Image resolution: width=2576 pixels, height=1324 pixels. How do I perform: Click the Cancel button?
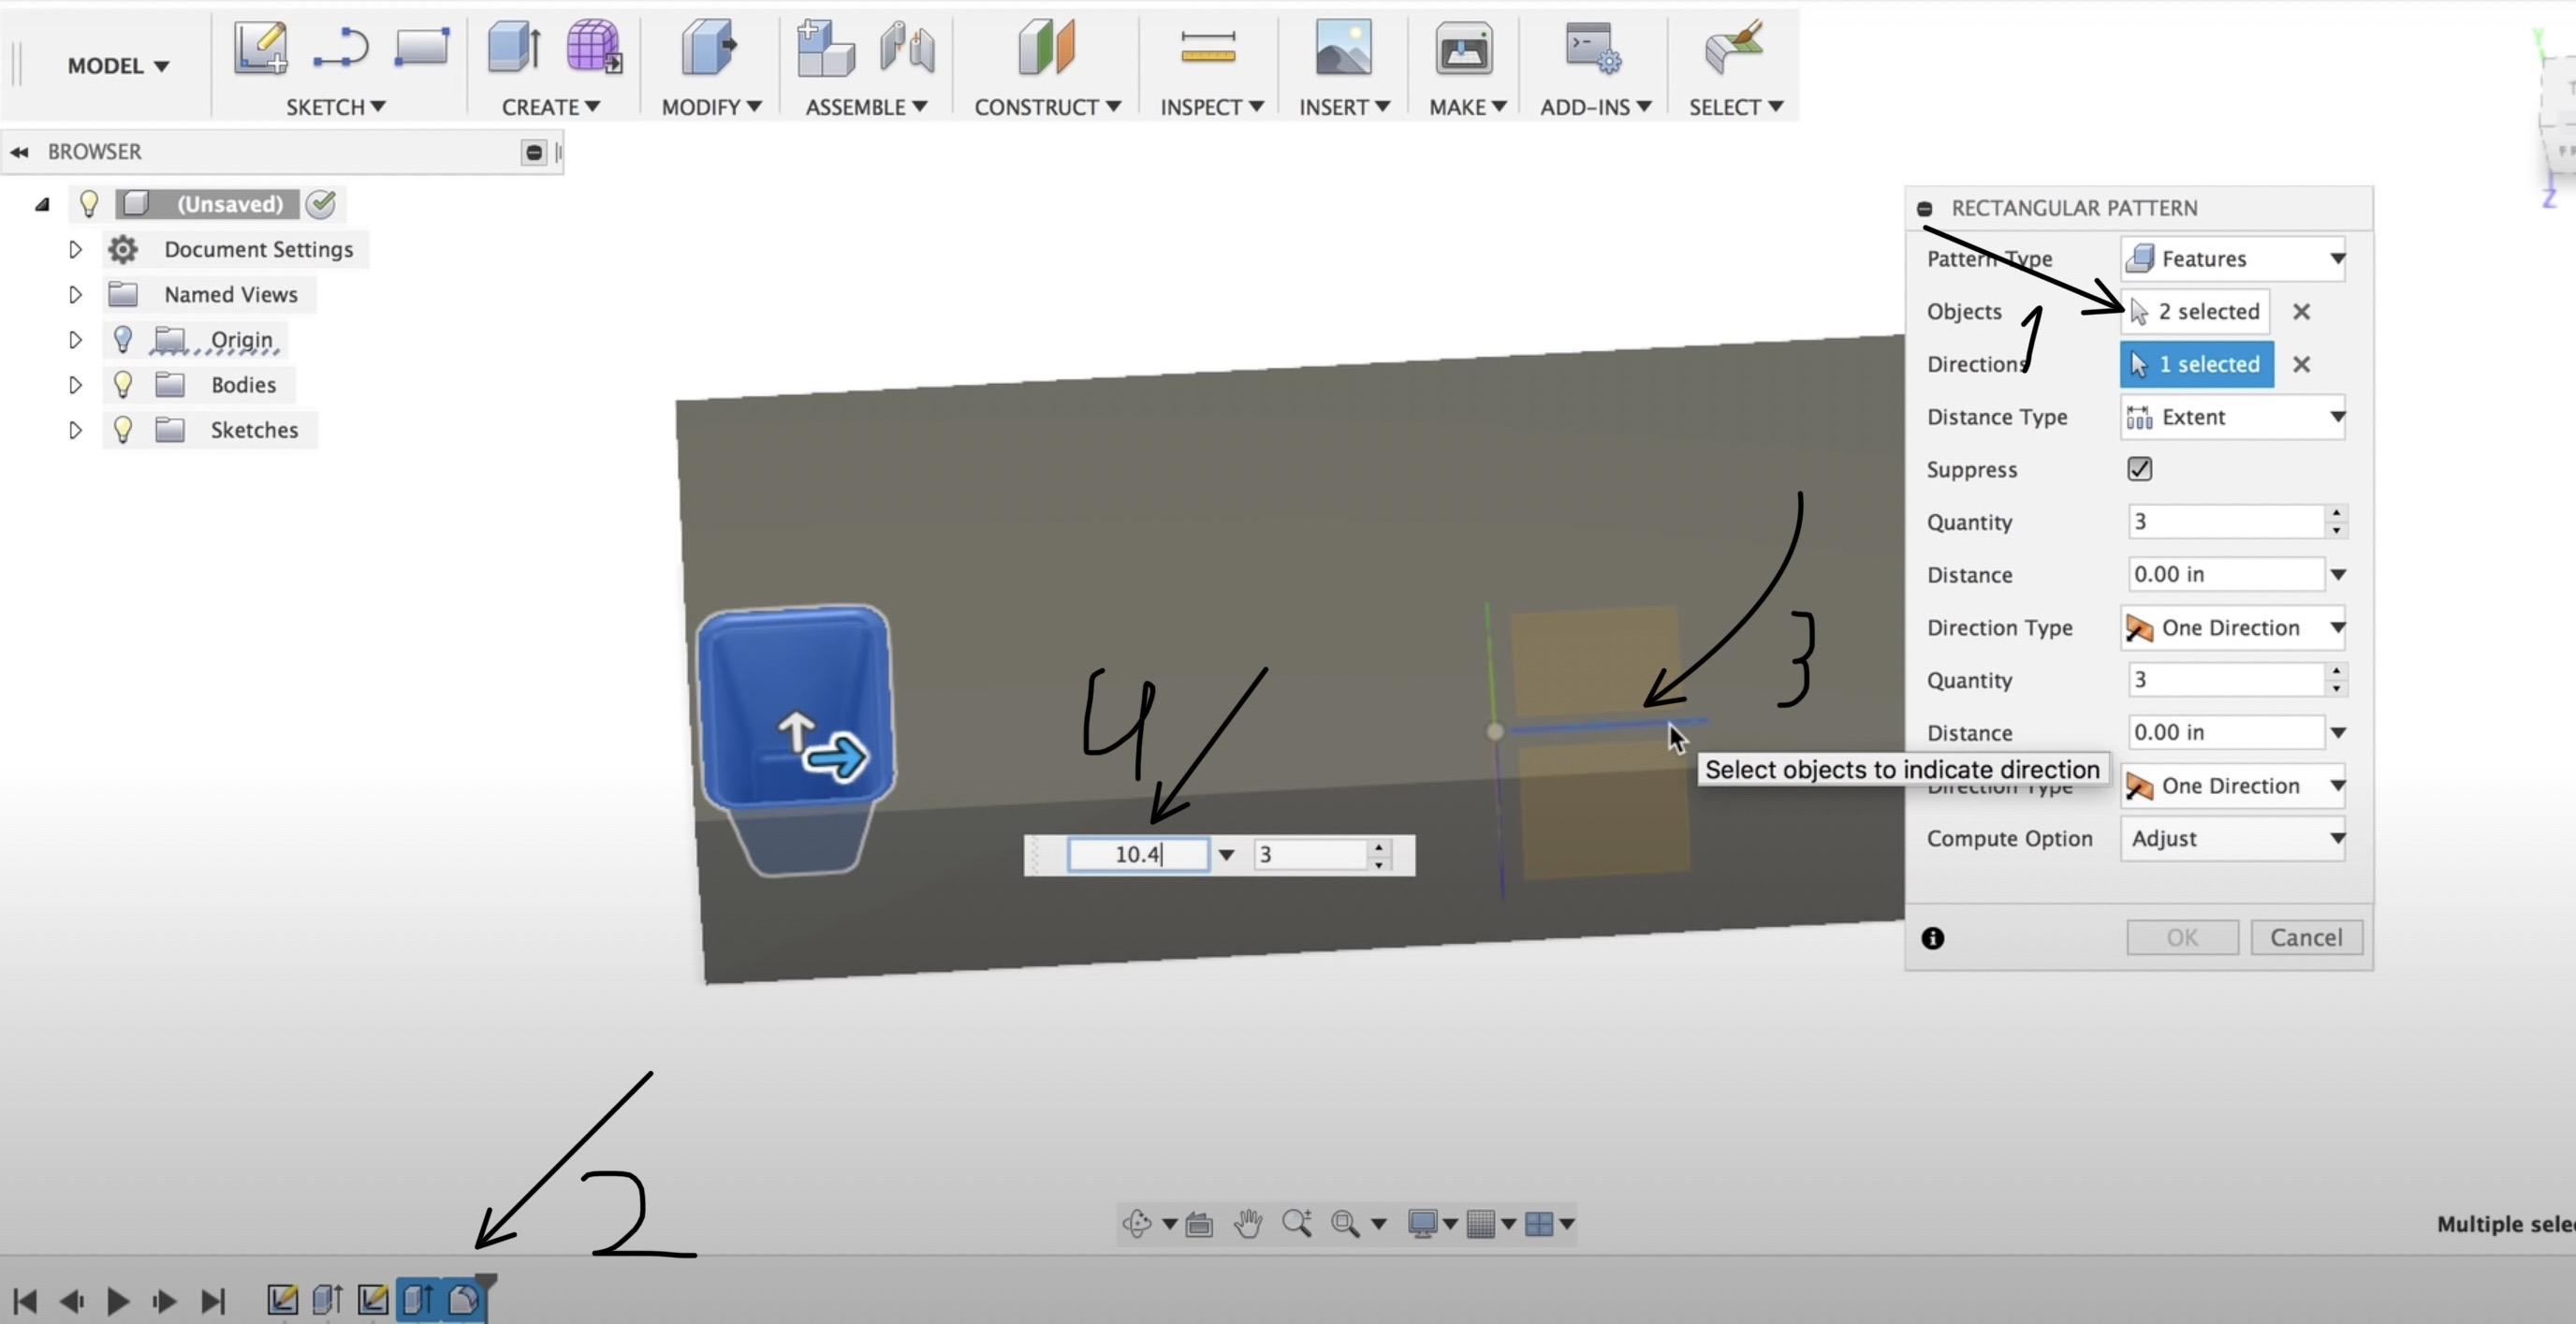2305,937
